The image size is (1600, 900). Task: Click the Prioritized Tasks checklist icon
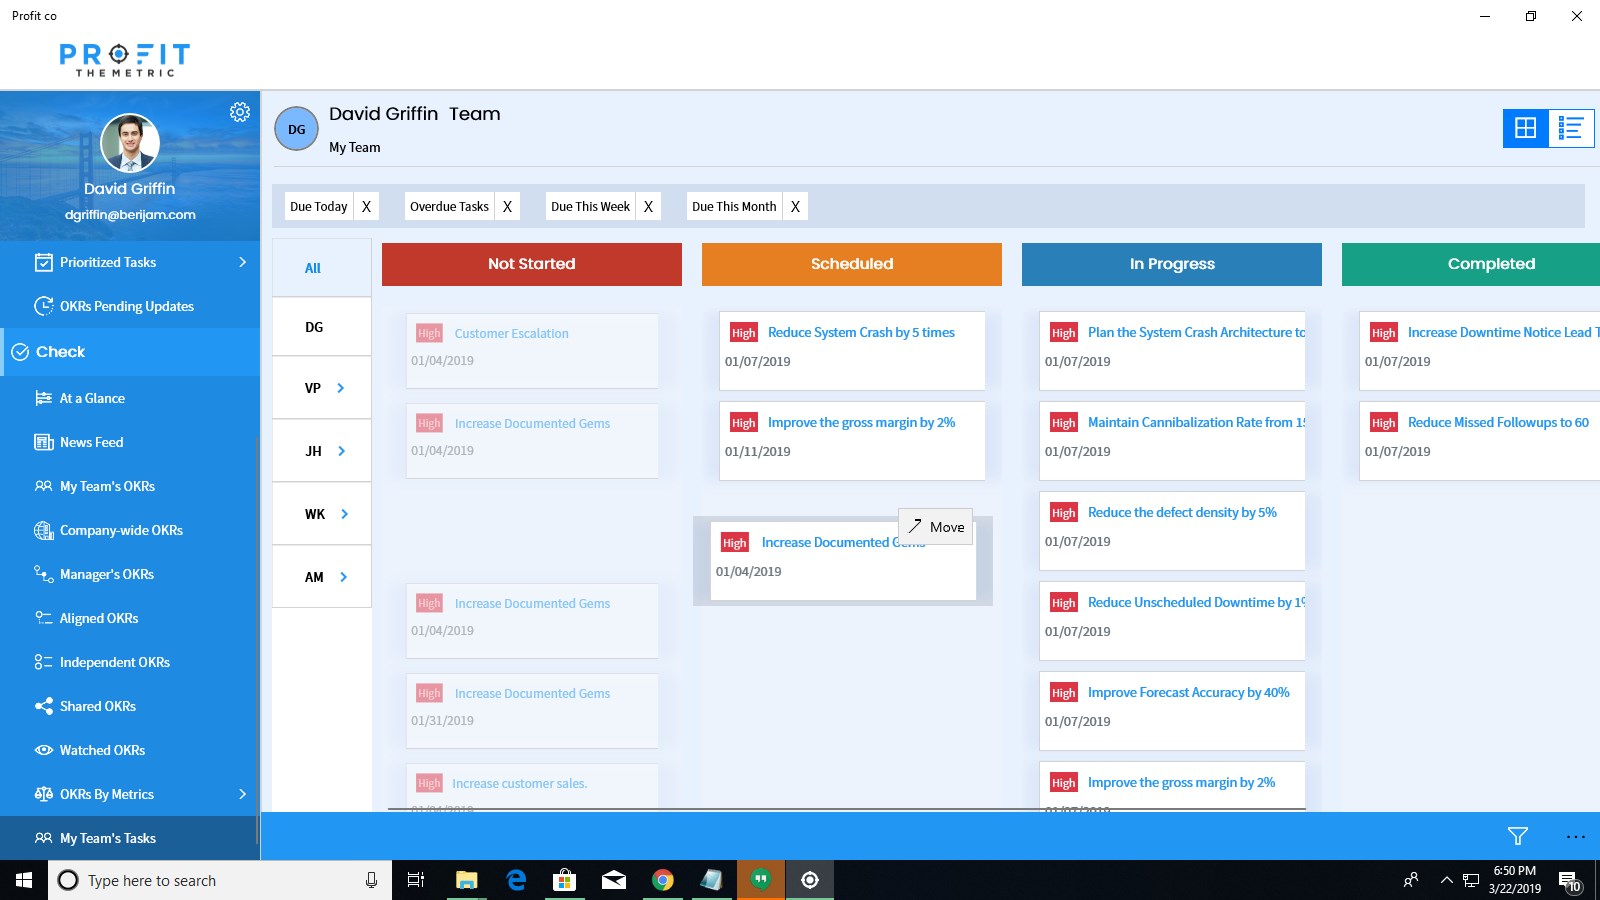click(44, 262)
